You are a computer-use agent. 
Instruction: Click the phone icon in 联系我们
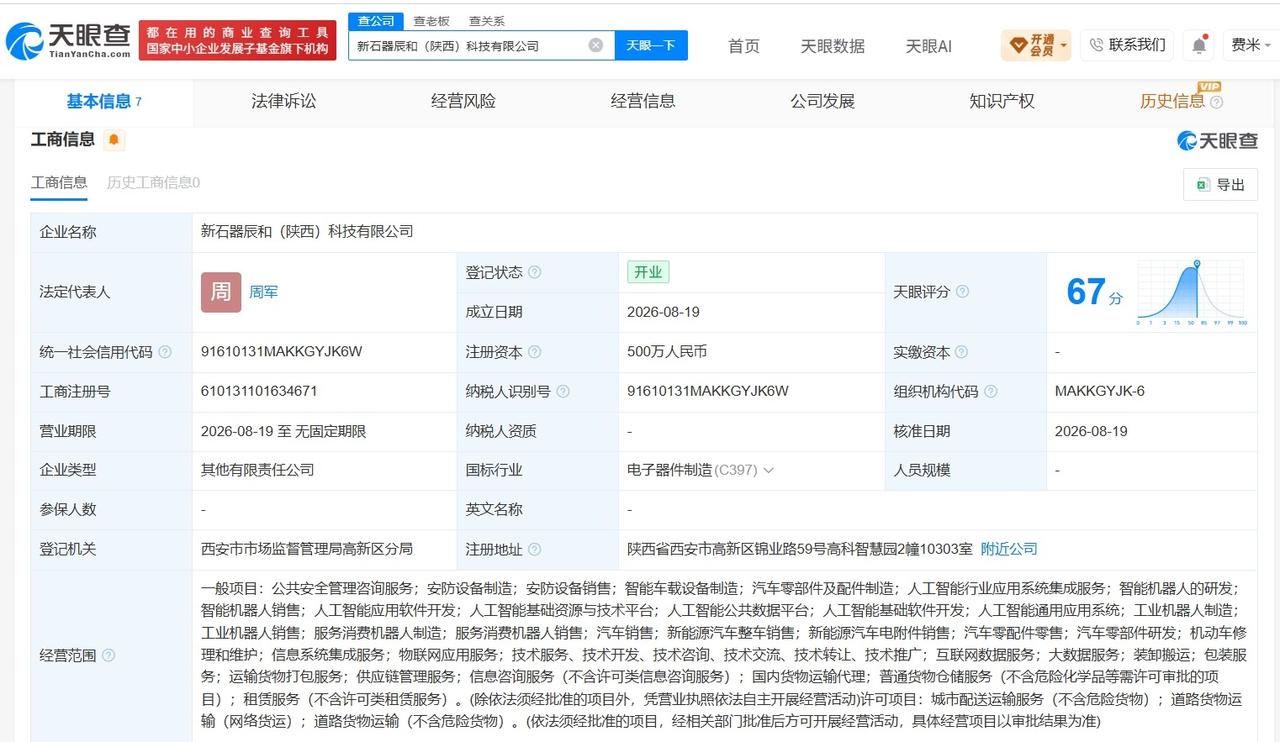coord(1096,45)
